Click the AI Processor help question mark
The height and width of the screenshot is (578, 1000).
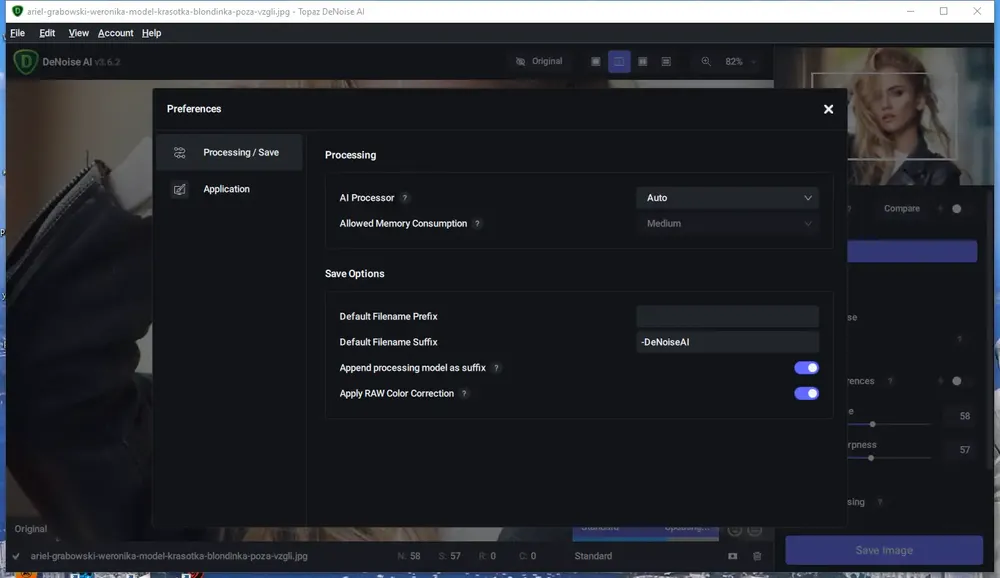click(404, 198)
